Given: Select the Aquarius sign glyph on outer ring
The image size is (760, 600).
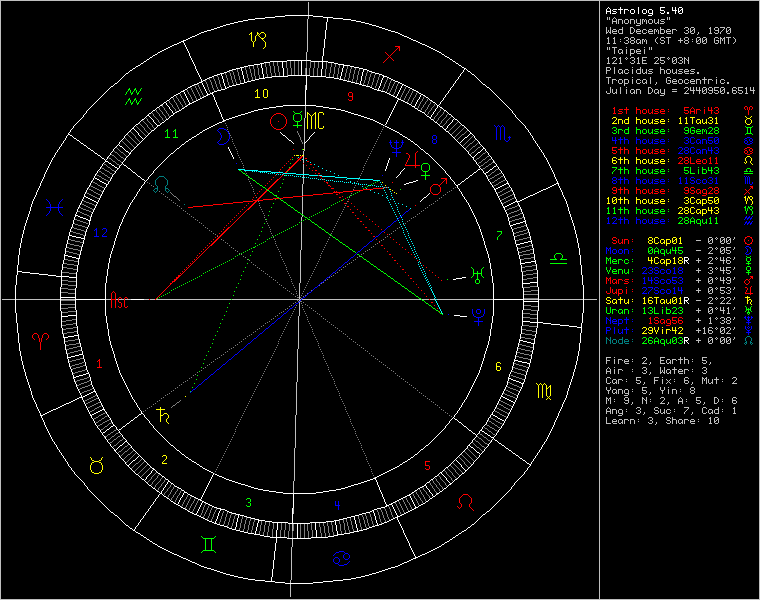Looking at the screenshot, I should point(133,96).
